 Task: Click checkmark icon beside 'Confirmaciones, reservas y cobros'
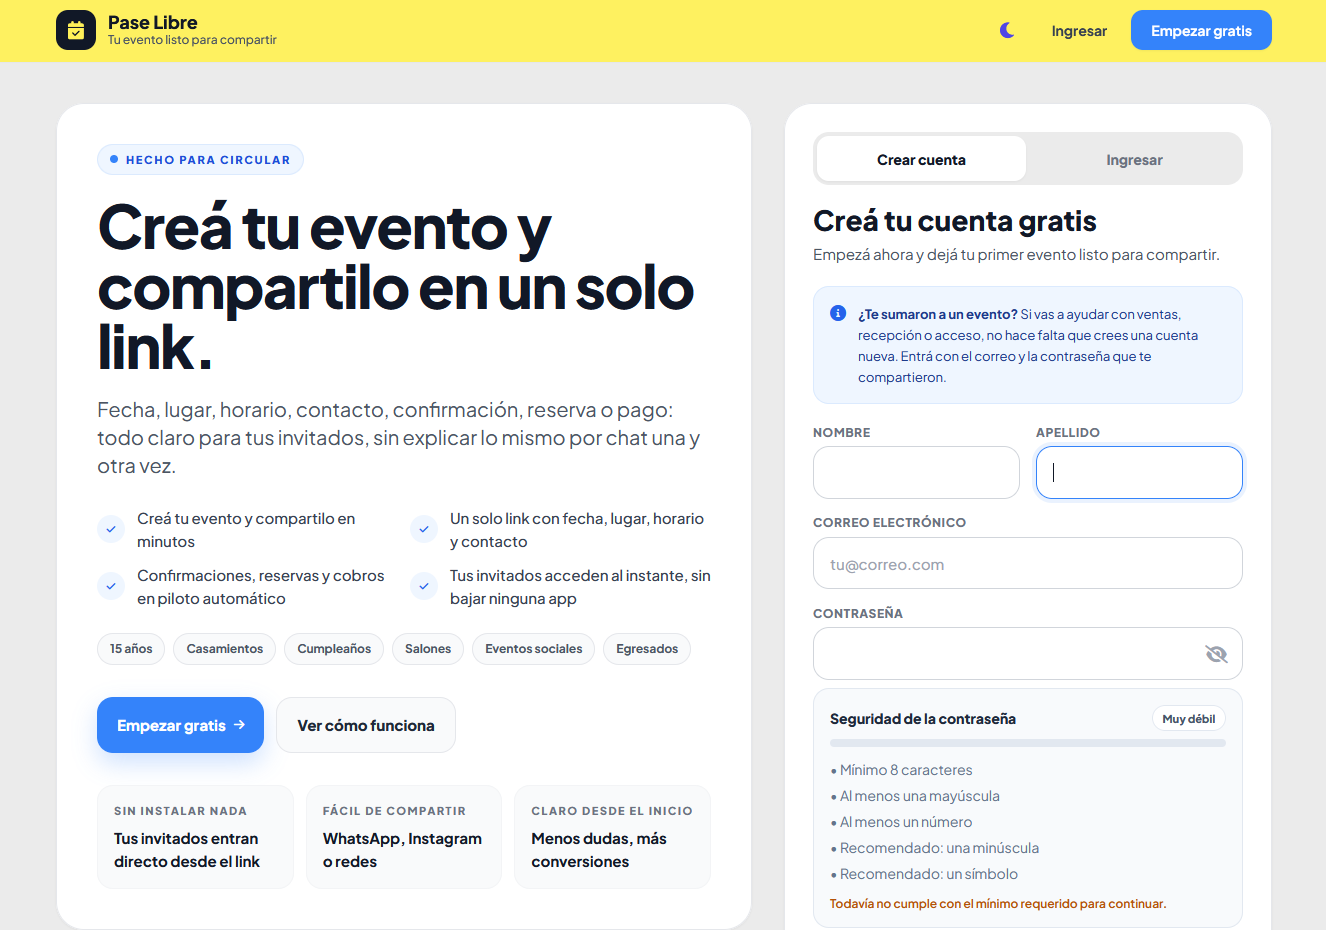click(x=111, y=586)
